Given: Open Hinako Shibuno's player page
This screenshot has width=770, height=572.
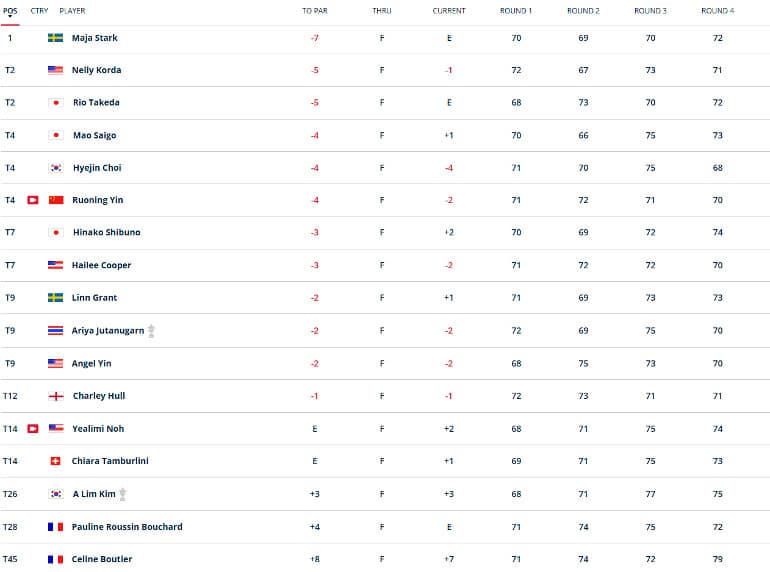Looking at the screenshot, I should pyautogui.click(x=107, y=232).
